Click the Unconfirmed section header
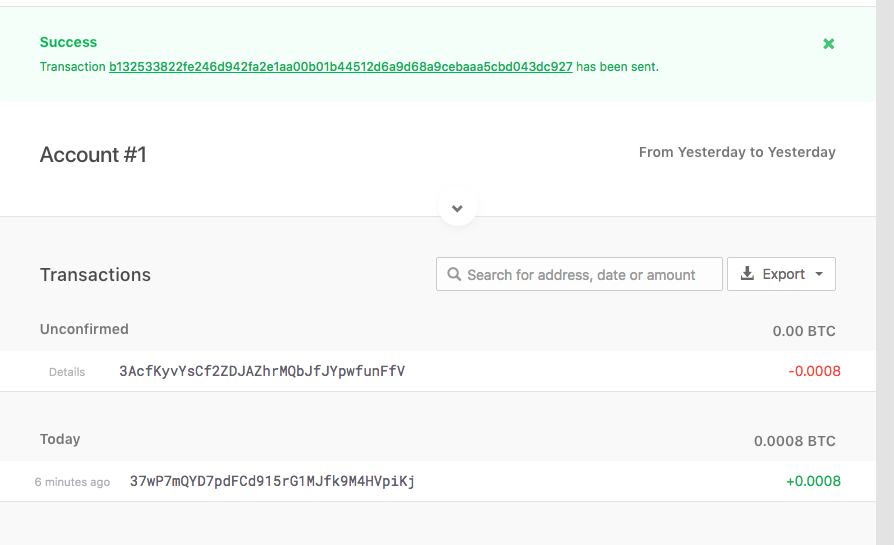894x545 pixels. coord(84,329)
